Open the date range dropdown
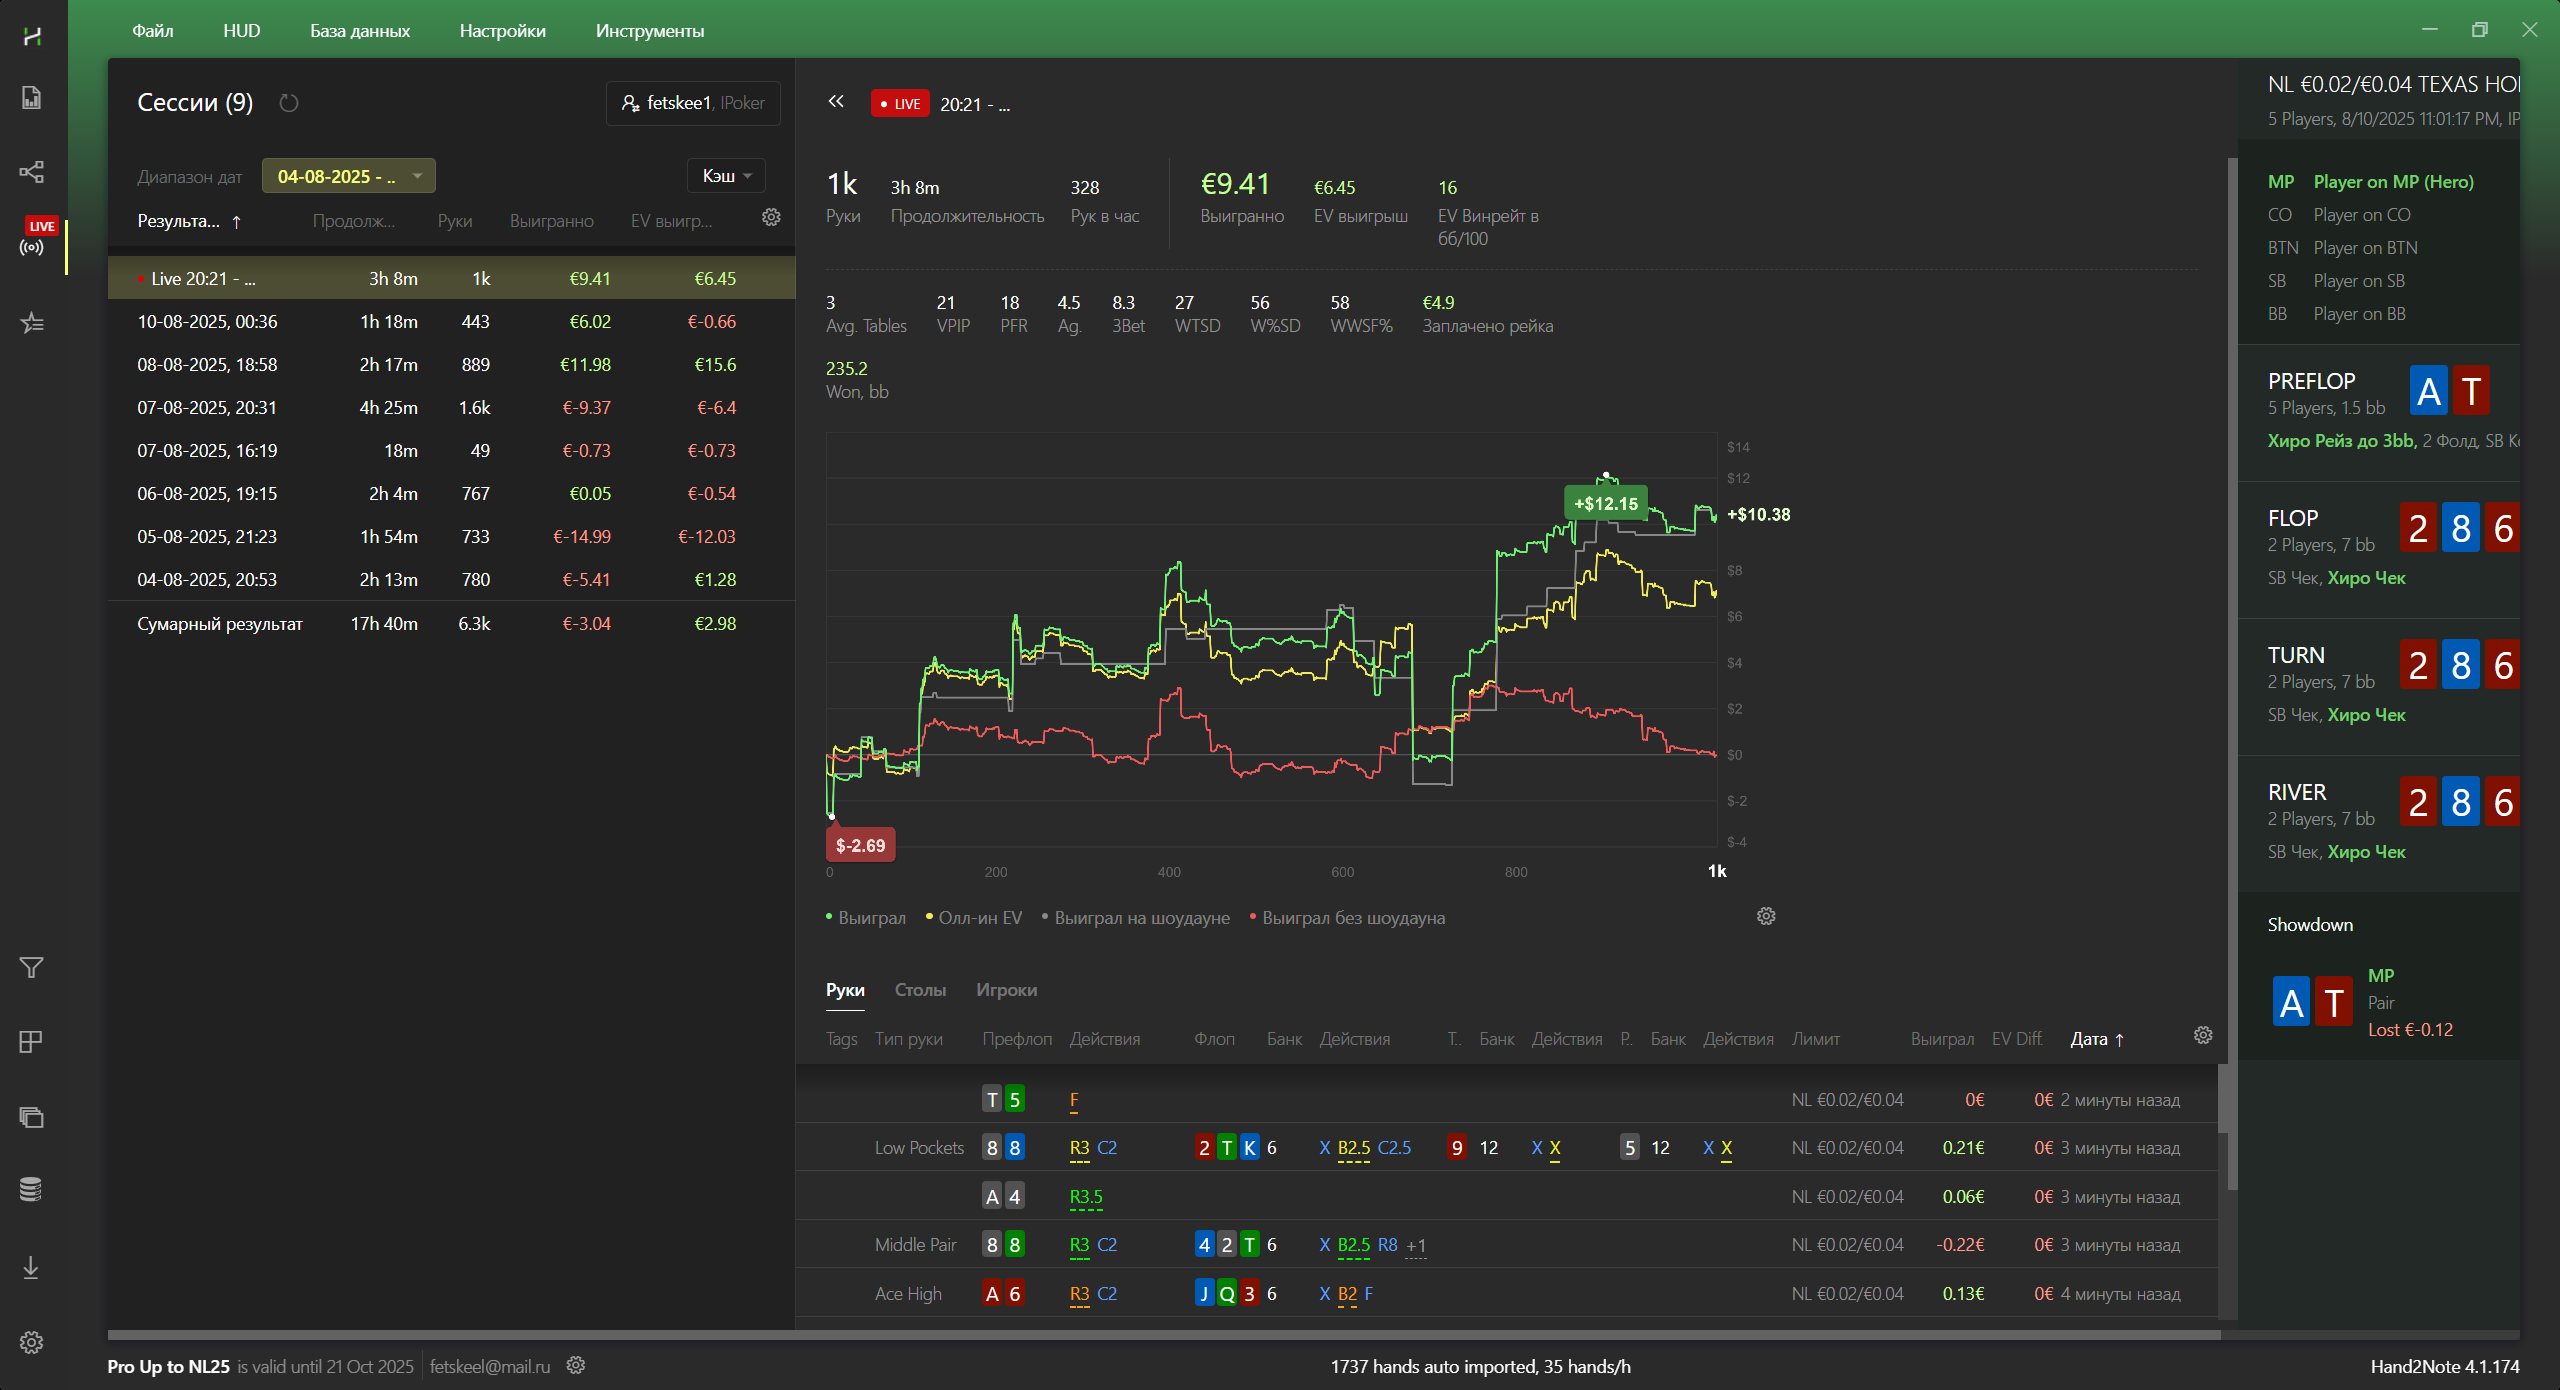Screen dimensions: 2560x1390 [x=348, y=176]
